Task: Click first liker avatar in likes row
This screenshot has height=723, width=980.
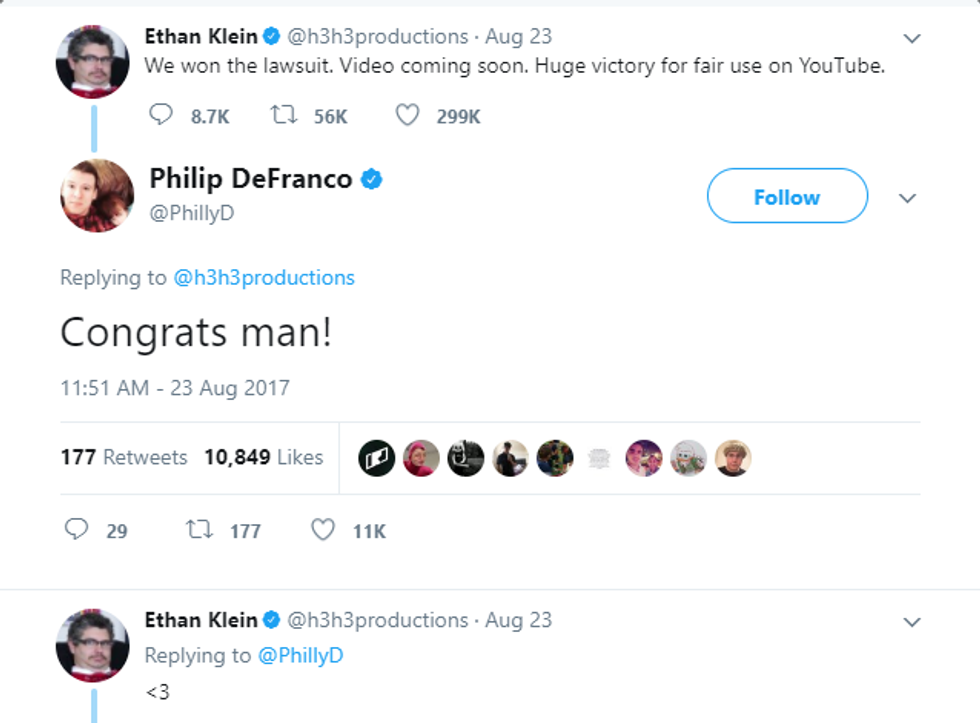Action: coord(377,458)
